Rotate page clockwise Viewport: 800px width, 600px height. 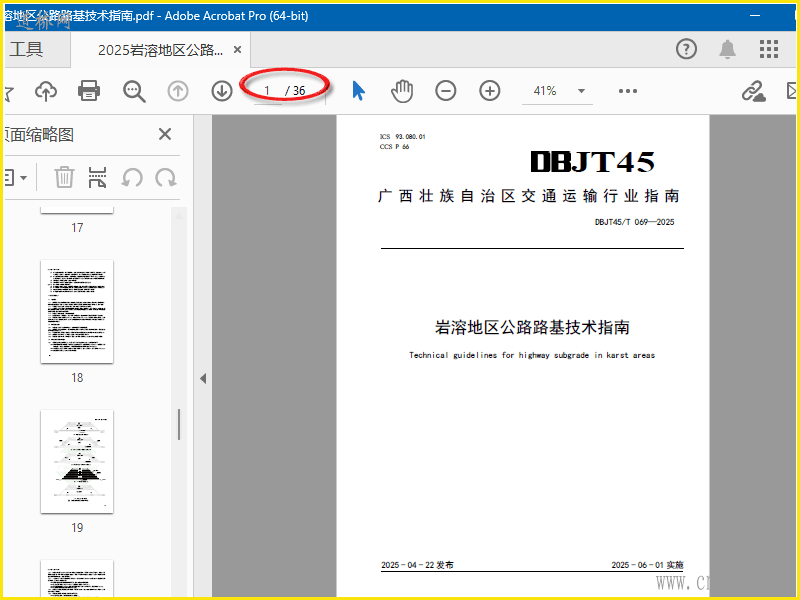[x=166, y=178]
